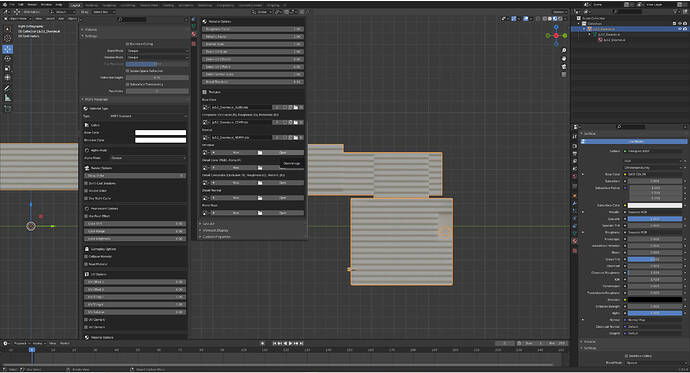Play the animation forward
This screenshot has width=690, height=373.
(290, 343)
